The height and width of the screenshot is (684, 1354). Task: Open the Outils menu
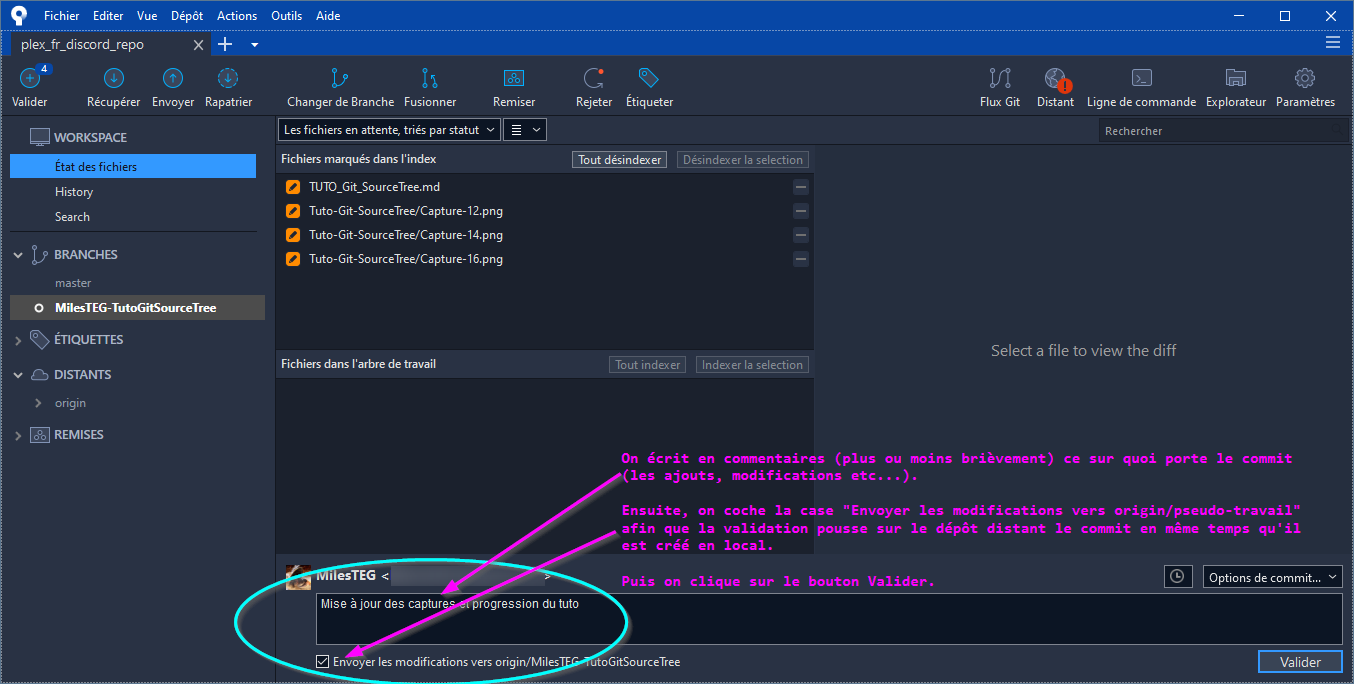[287, 16]
